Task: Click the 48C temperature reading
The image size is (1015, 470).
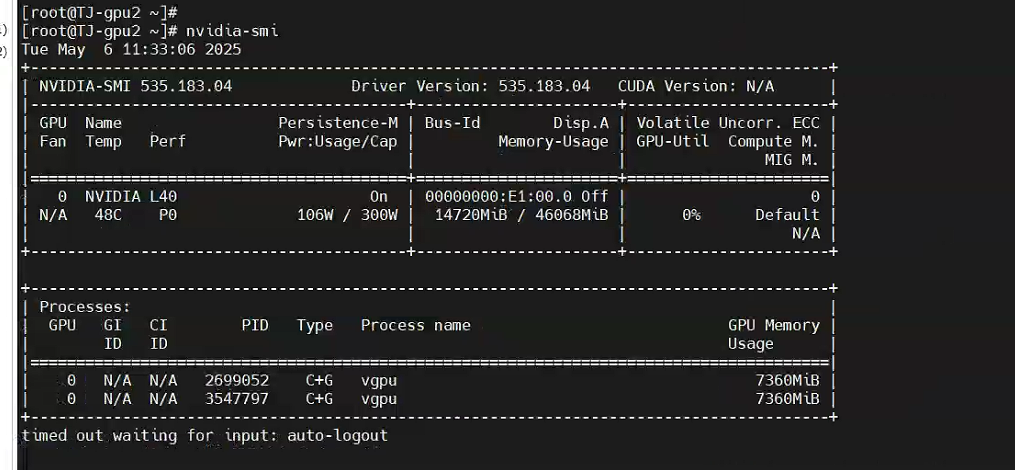Action: coord(108,215)
